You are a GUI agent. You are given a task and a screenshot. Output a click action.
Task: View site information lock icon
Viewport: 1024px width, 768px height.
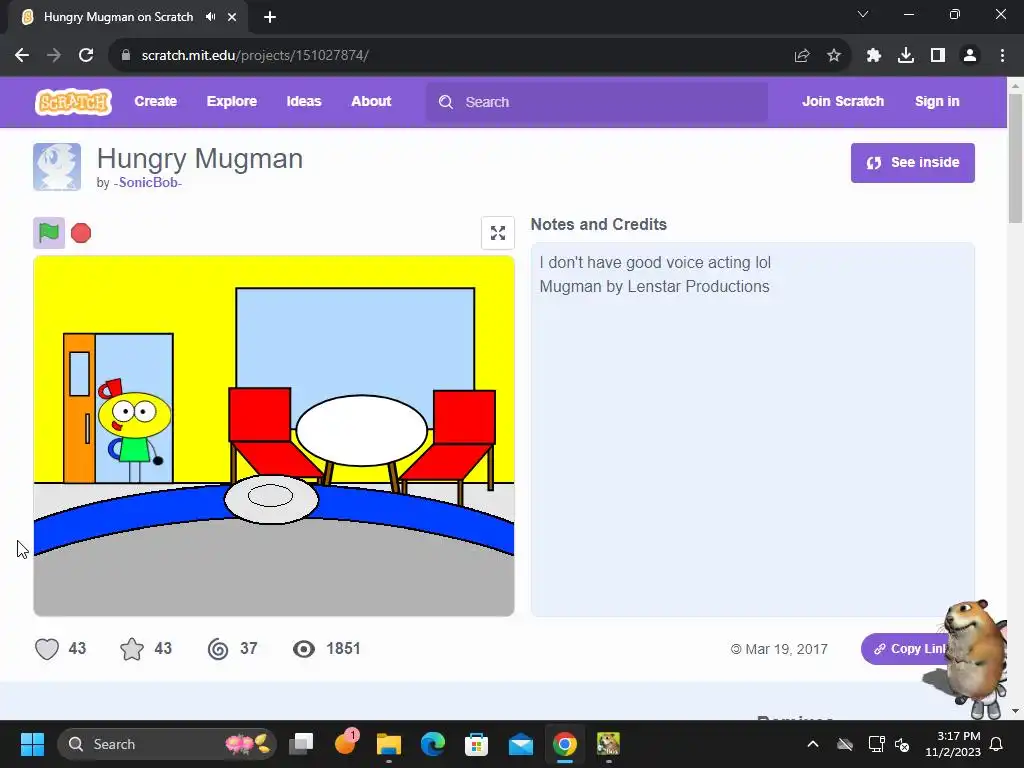126,56
